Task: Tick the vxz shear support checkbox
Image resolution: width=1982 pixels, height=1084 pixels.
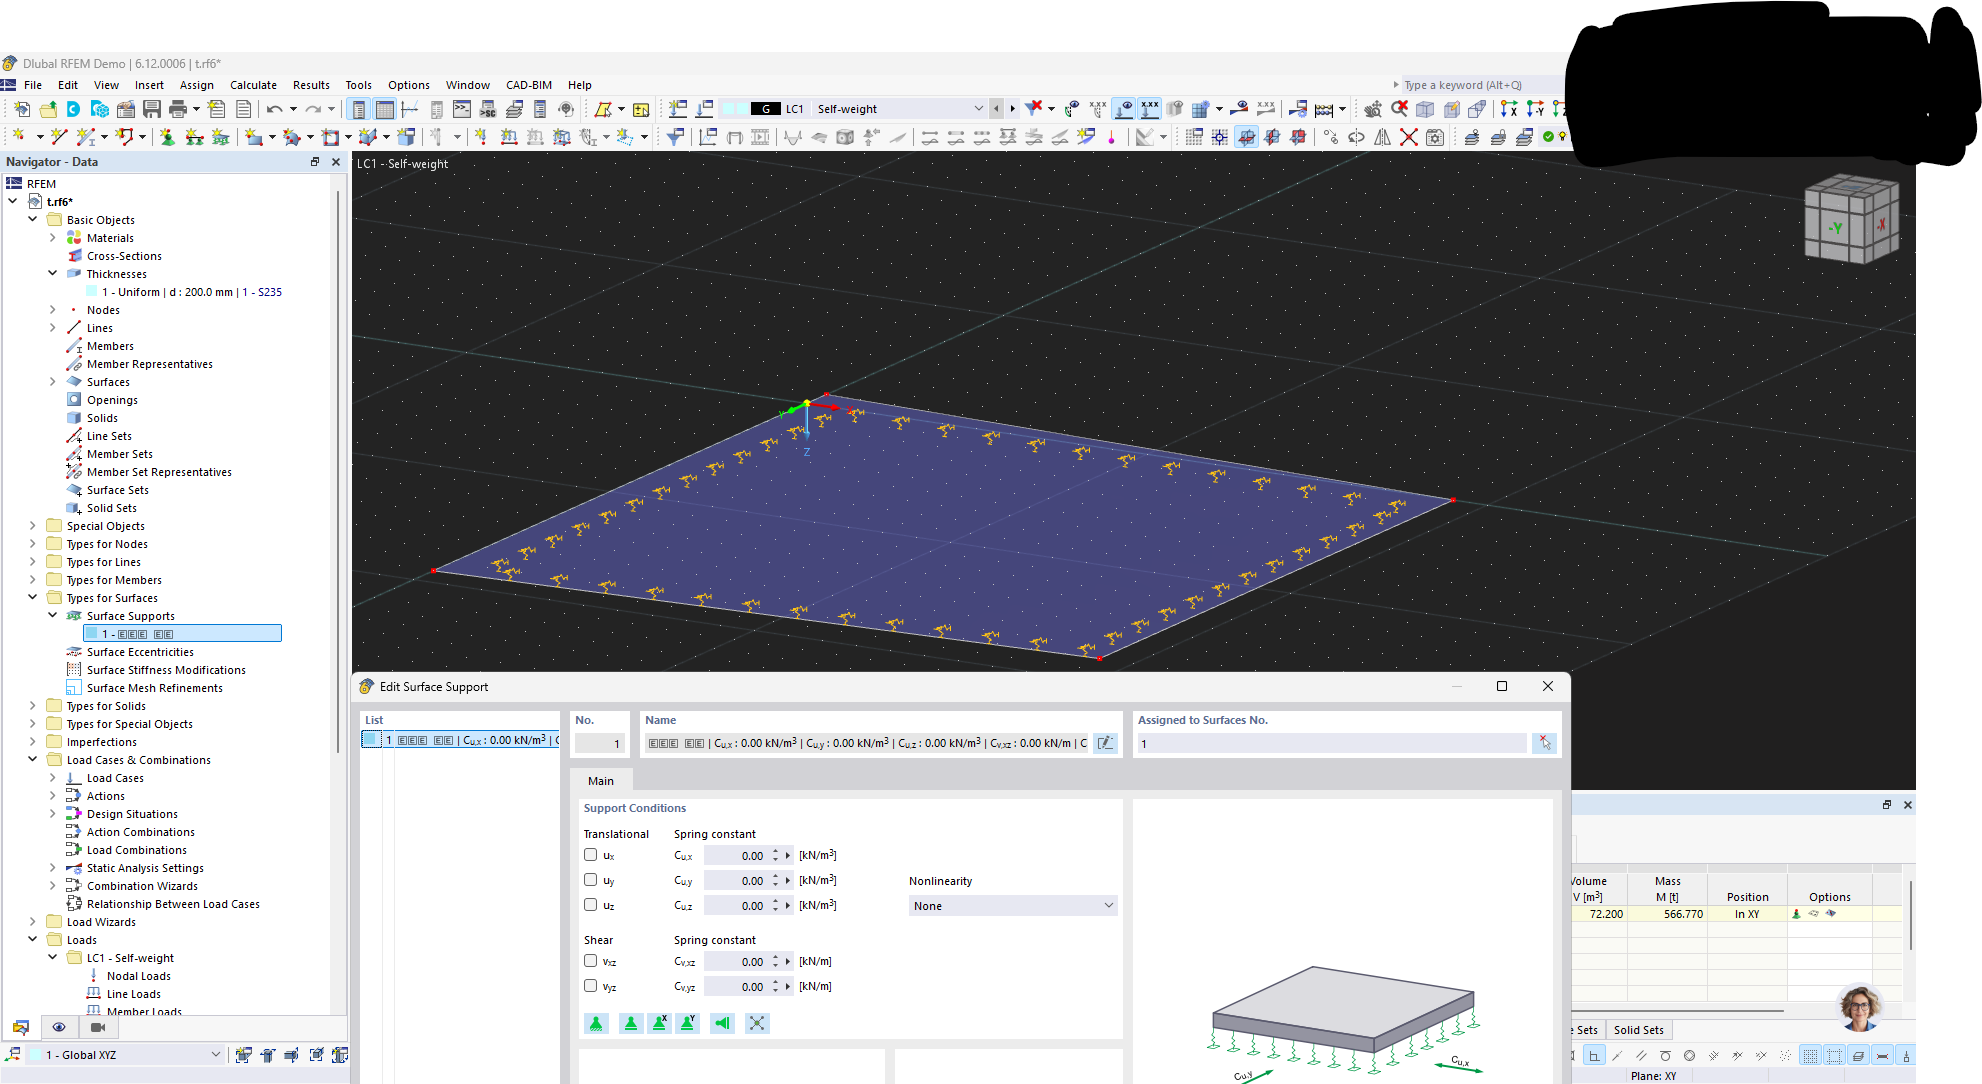Action: [x=591, y=961]
